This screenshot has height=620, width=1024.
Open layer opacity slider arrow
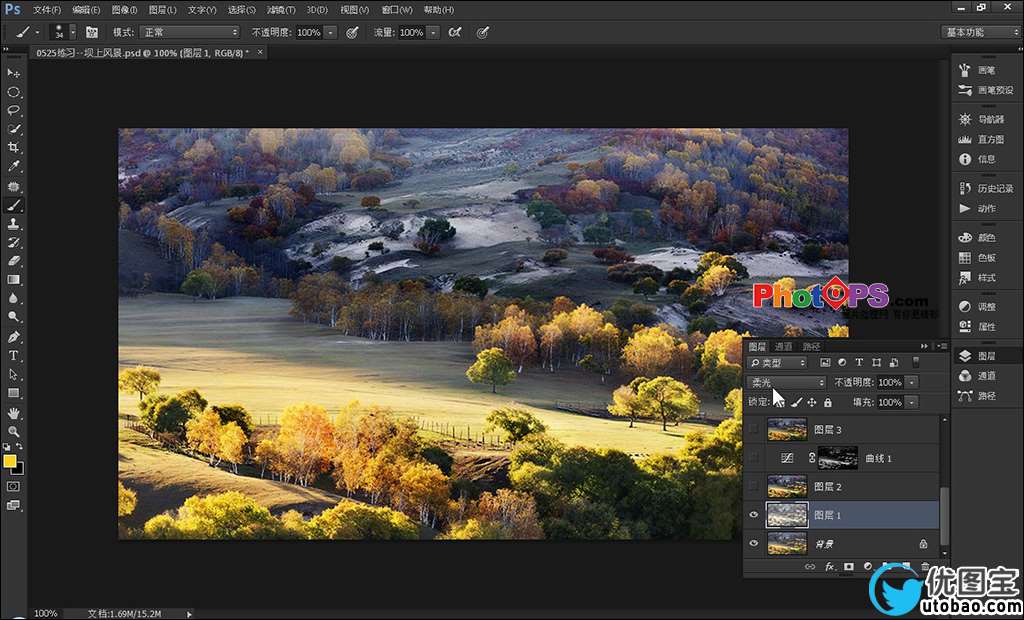pos(912,382)
